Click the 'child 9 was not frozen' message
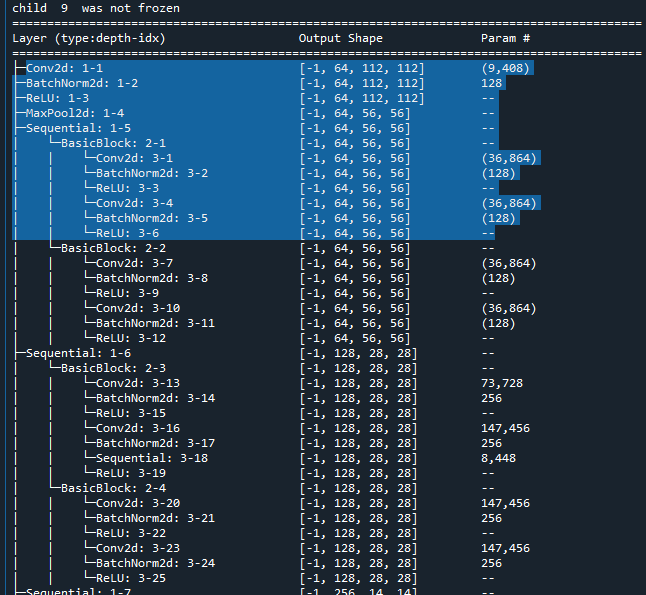The height and width of the screenshot is (595, 646). click(82, 8)
